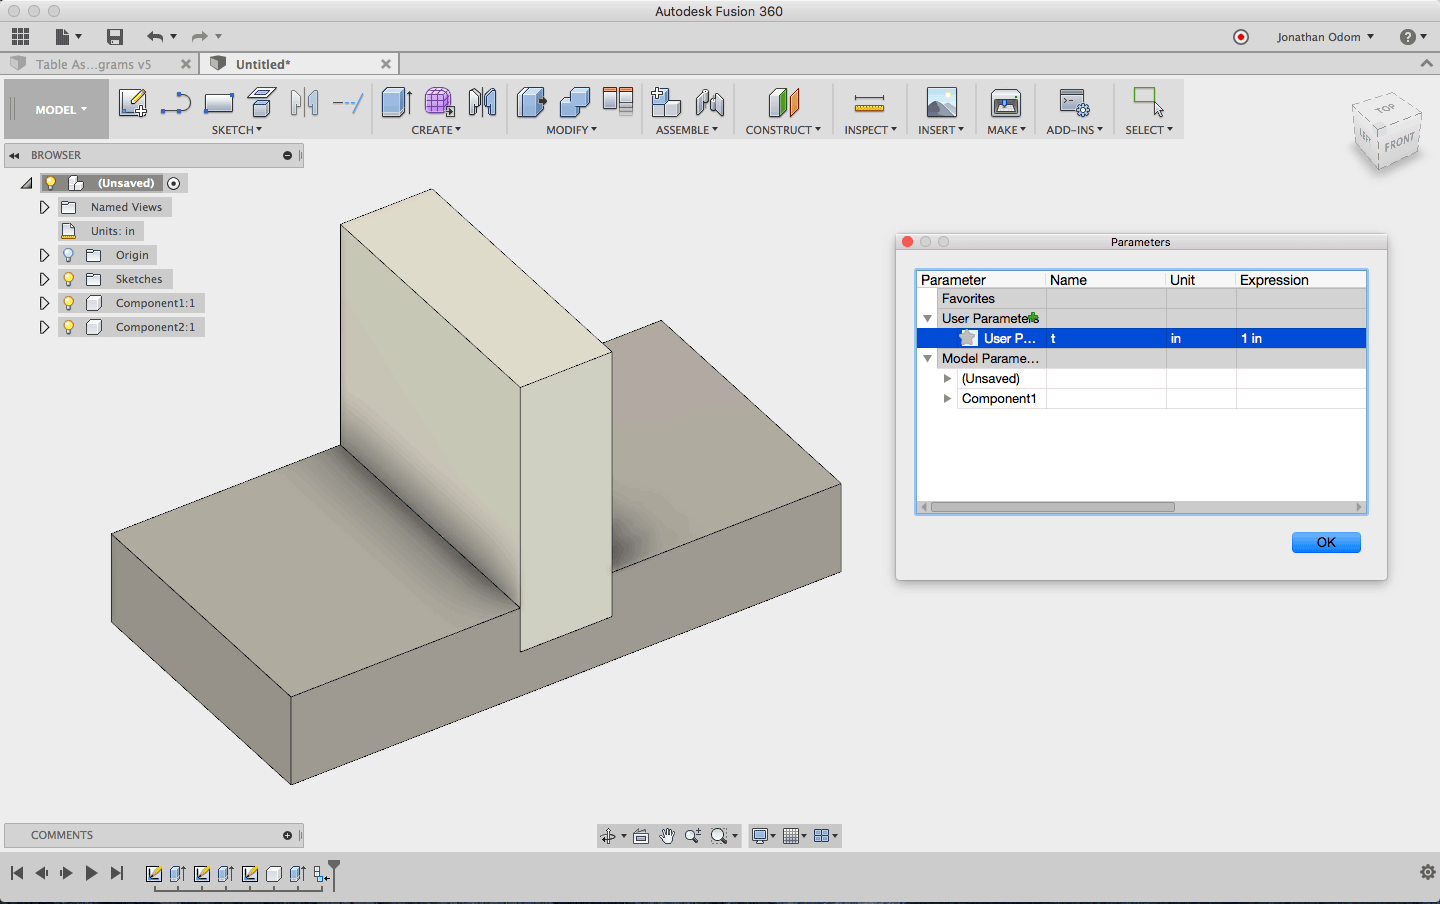This screenshot has height=904, width=1440.
Task: Open the Jonathan Odom account menu
Action: 1324,37
